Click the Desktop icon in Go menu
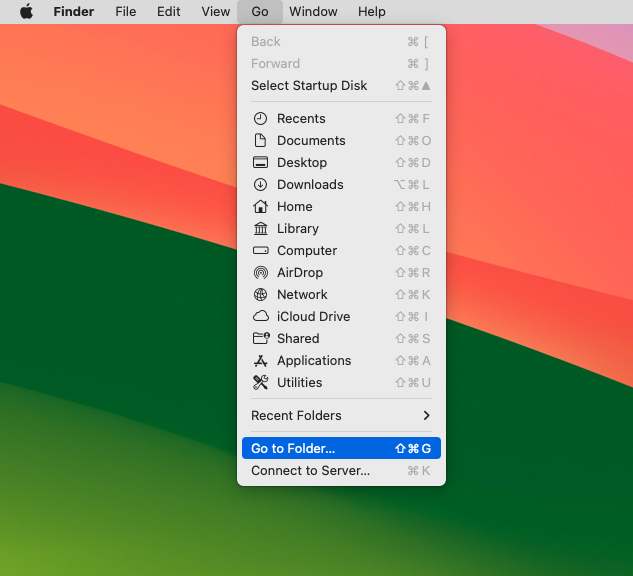The image size is (633, 576). (260, 163)
